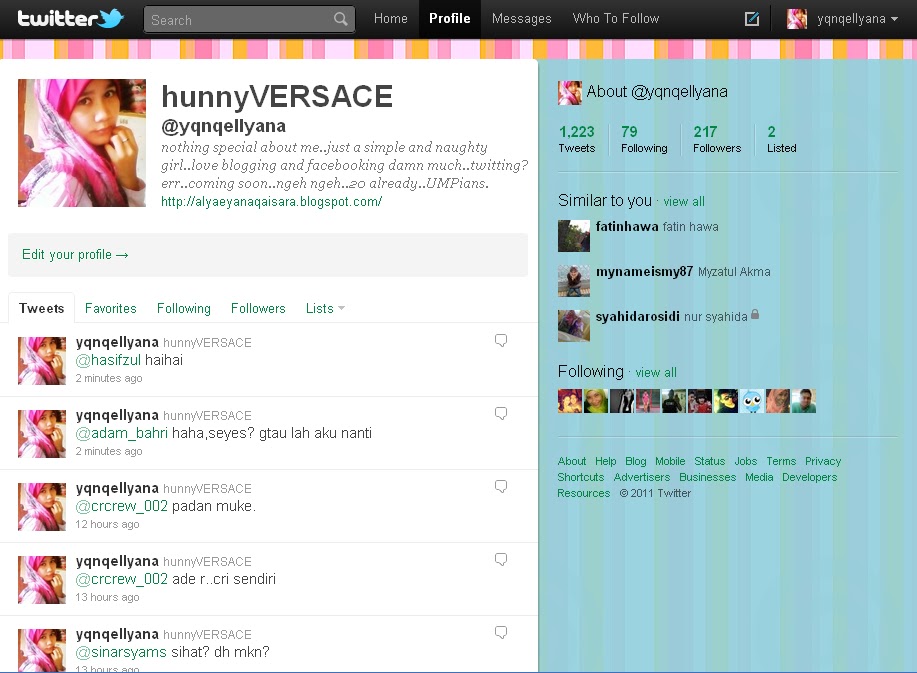The image size is (917, 673).
Task: Open mynameismy87's avatar thumbnail
Action: click(574, 281)
